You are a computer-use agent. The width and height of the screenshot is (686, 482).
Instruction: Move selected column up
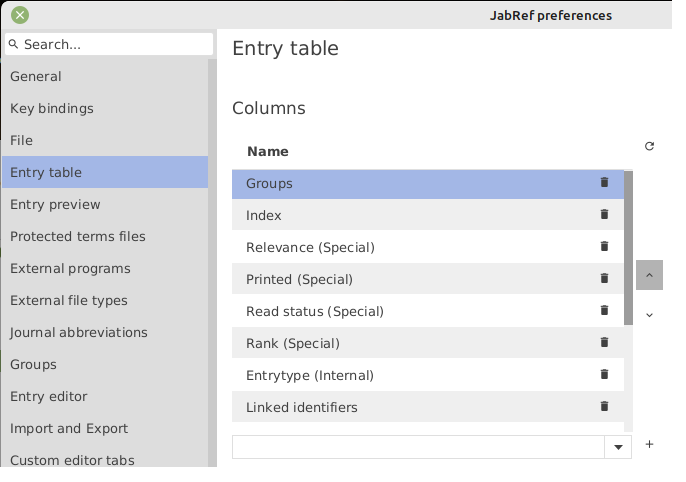click(649, 275)
